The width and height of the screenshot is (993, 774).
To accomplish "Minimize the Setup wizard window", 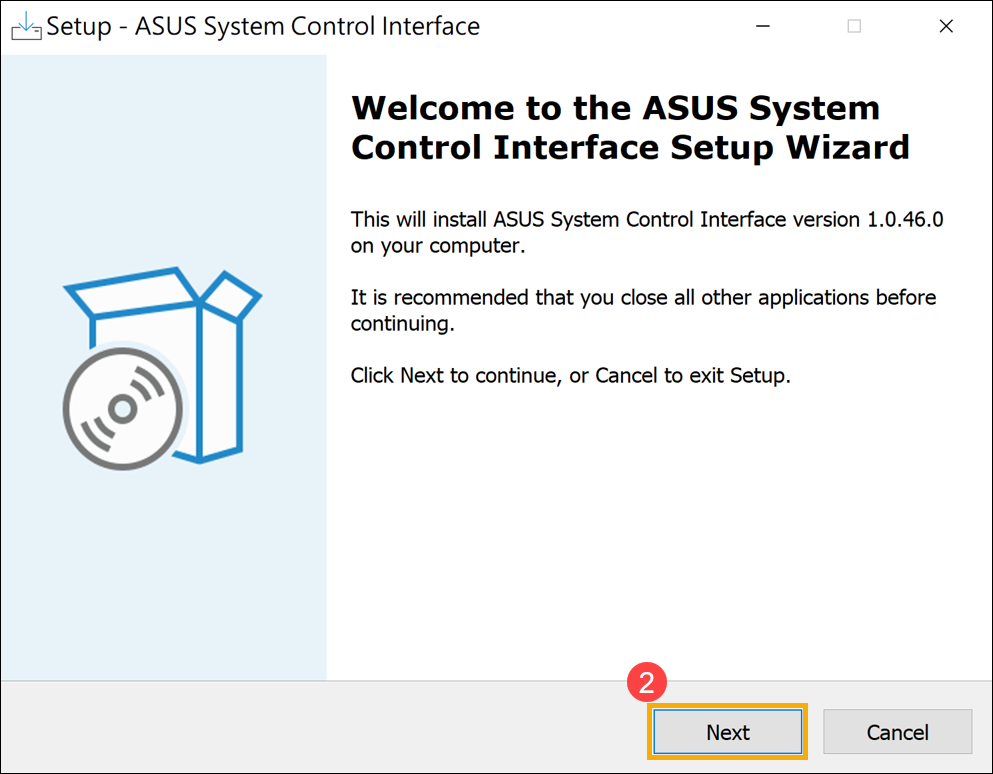I will coord(762,27).
